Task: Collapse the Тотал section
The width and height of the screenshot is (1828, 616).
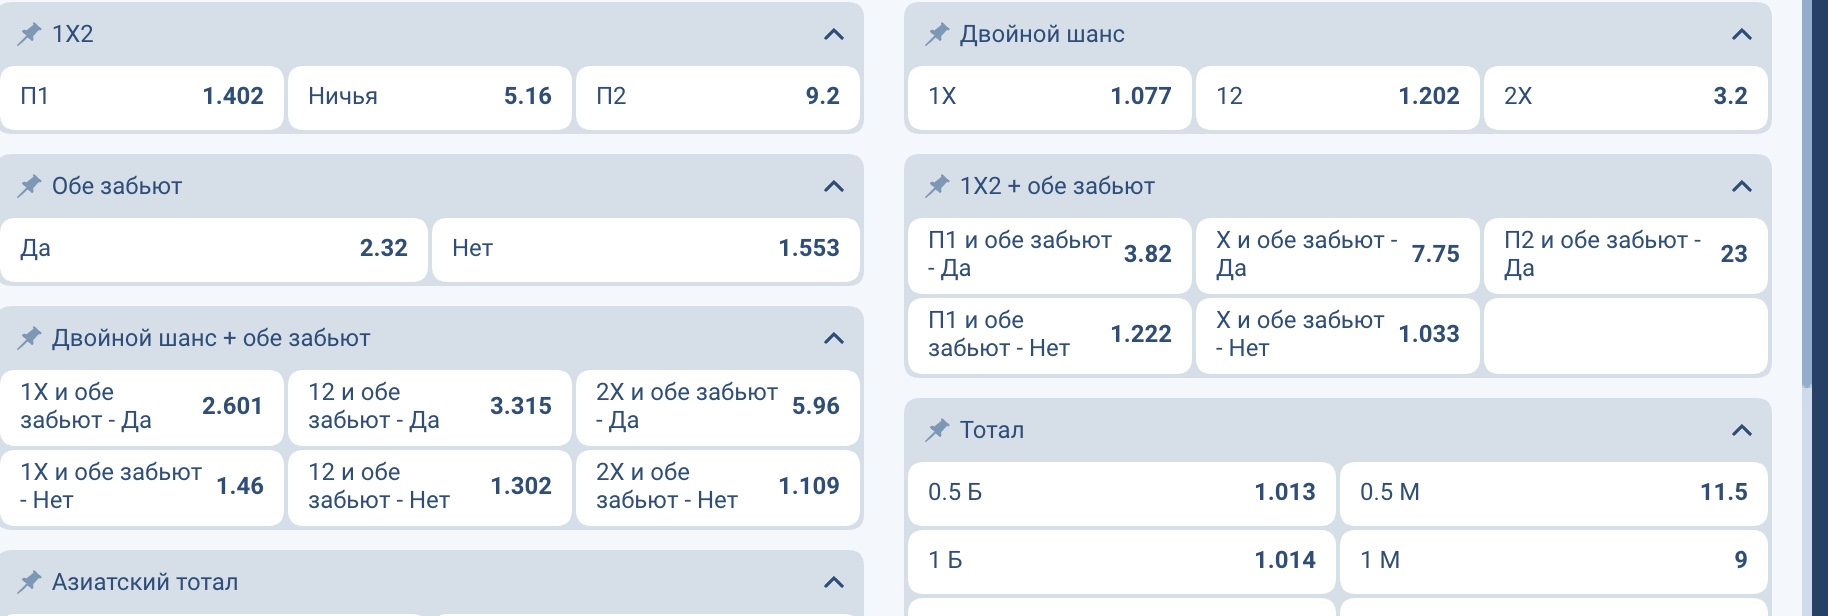Action: coord(1742,429)
